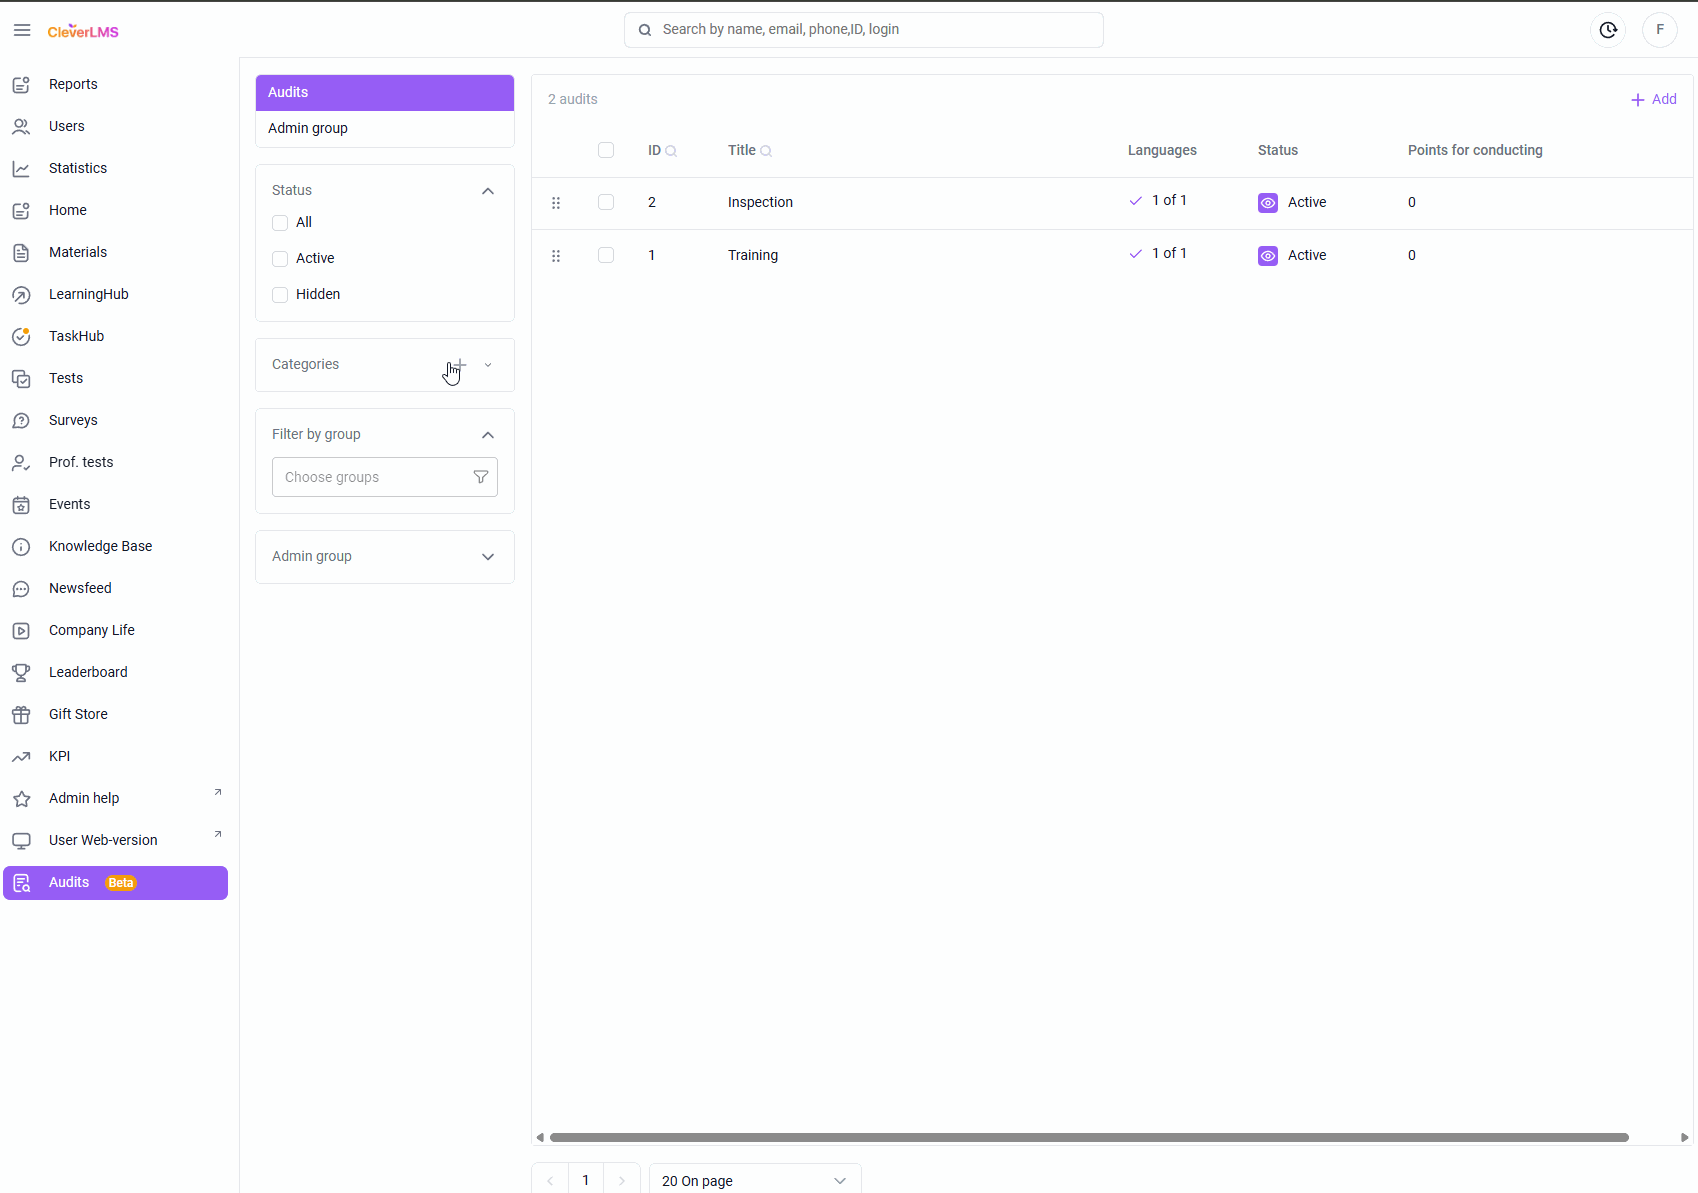Click the drag handle for Inspection row
Screen dimensions: 1698x1193
click(556, 203)
